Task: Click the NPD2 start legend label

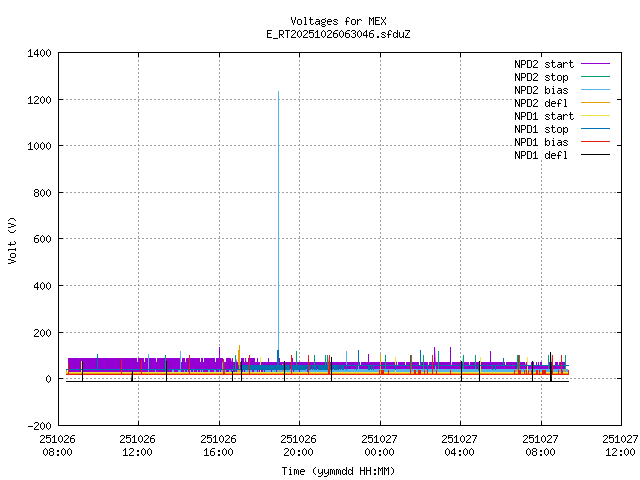Action: tap(541, 63)
